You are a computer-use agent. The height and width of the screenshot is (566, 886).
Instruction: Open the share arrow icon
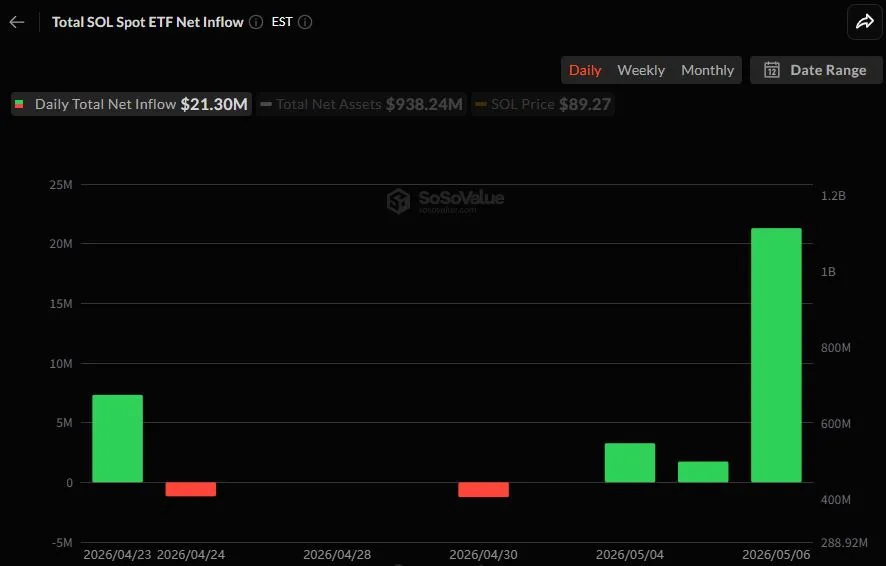pyautogui.click(x=865, y=22)
